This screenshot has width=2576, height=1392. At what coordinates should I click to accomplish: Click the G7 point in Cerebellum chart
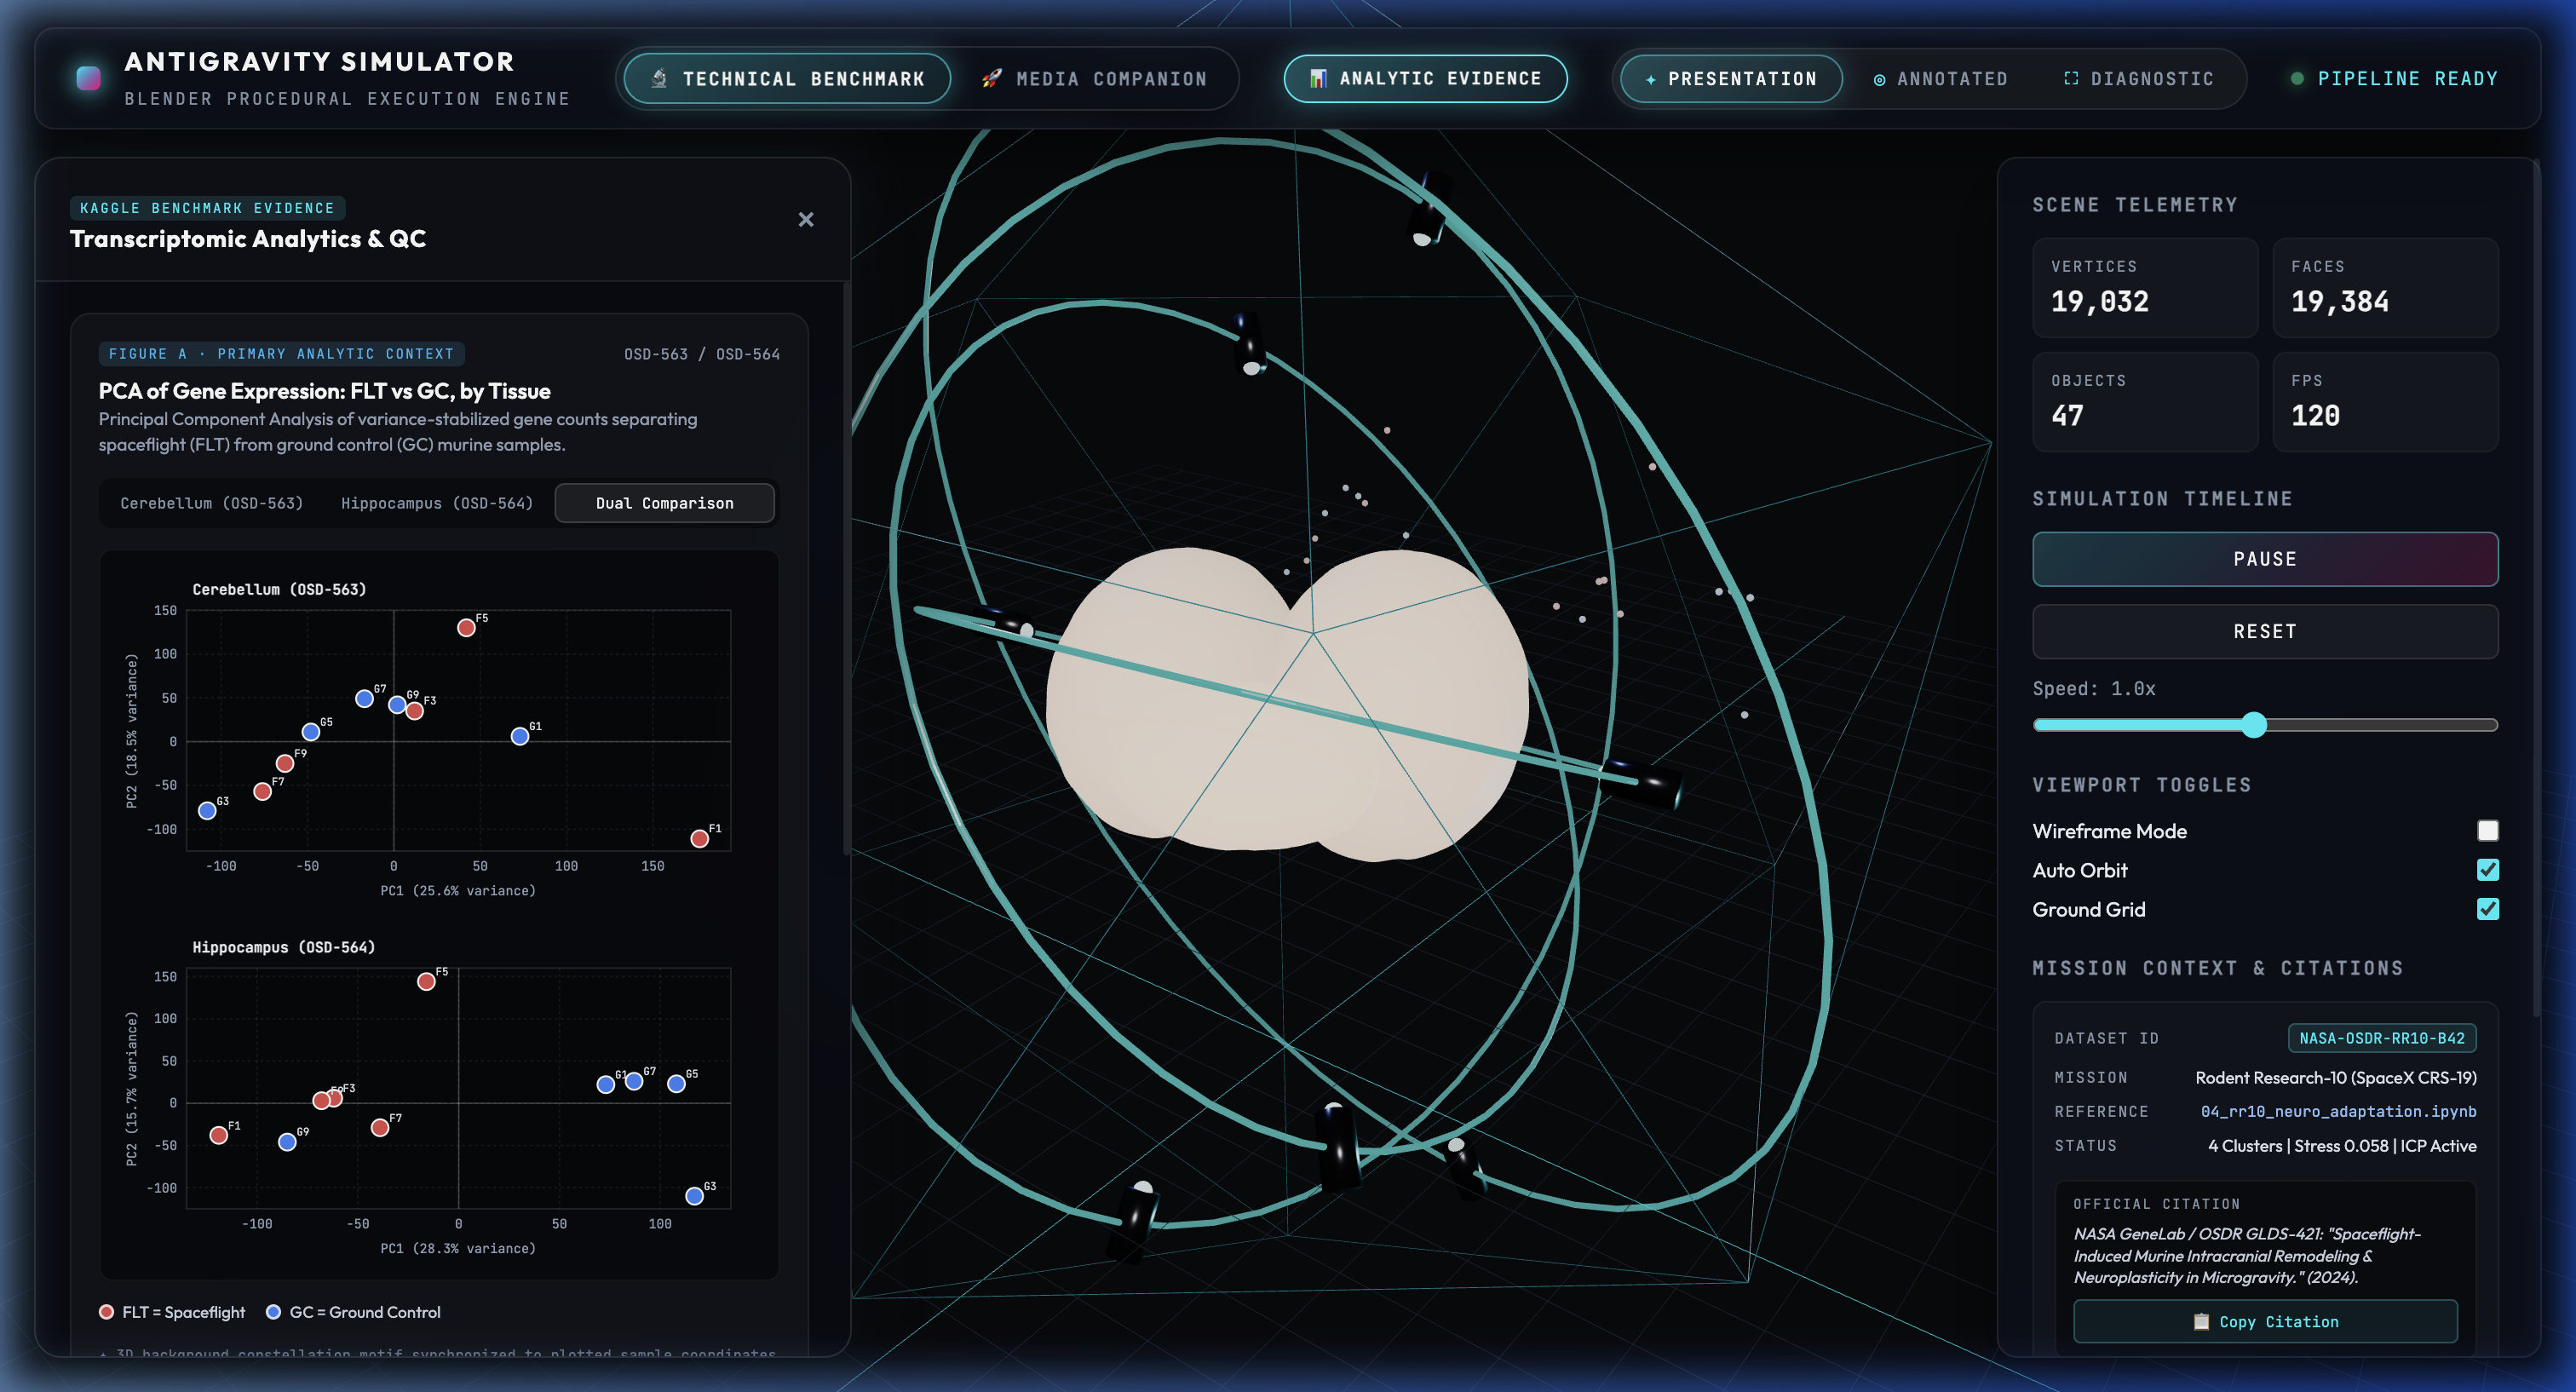pos(365,698)
